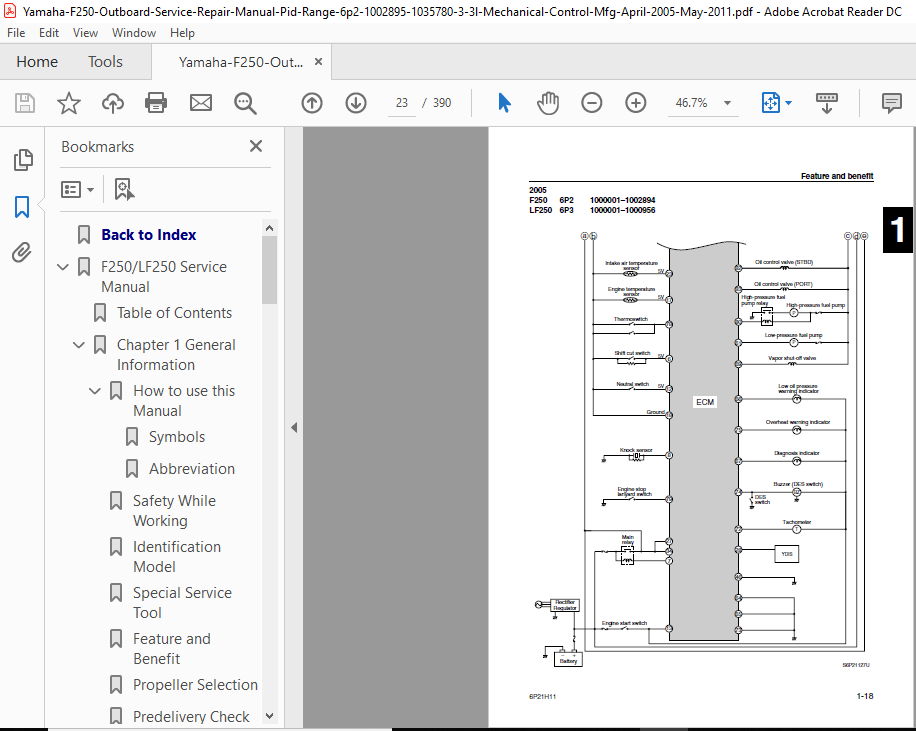Click bookmarks scrollbar down arrow
The image size is (916, 731).
[269, 716]
